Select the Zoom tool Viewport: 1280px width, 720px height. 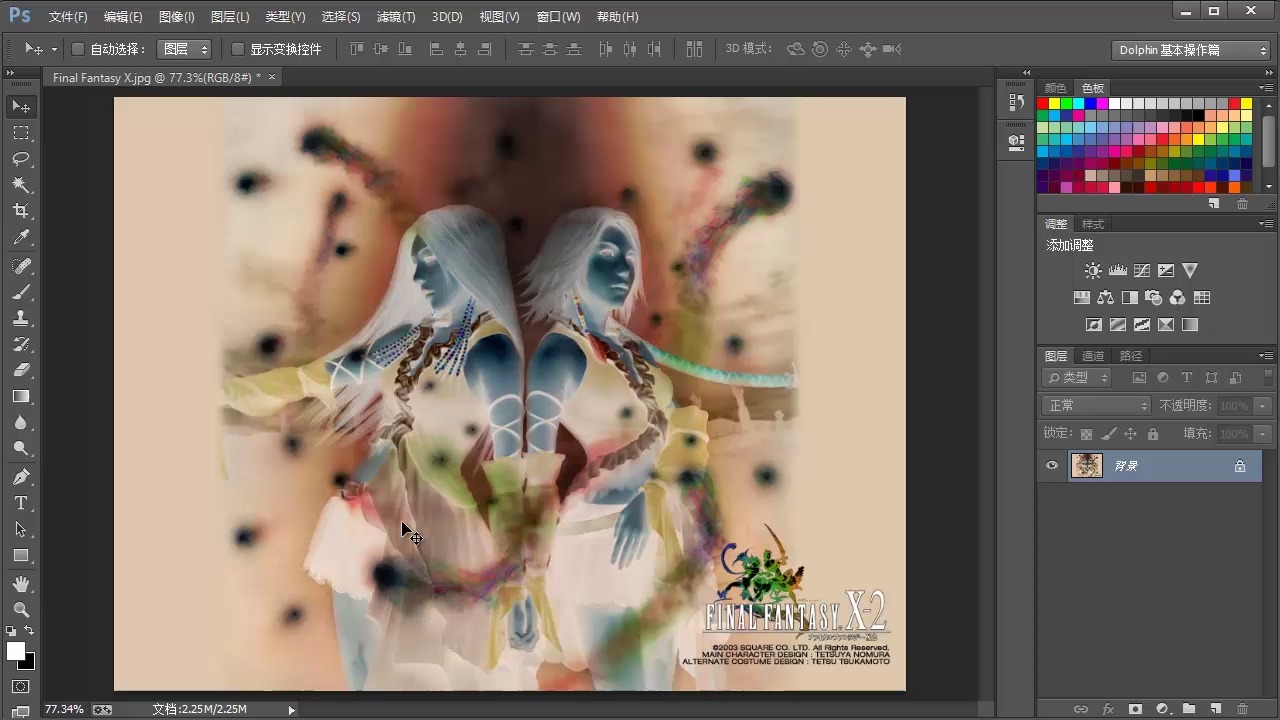click(21, 609)
